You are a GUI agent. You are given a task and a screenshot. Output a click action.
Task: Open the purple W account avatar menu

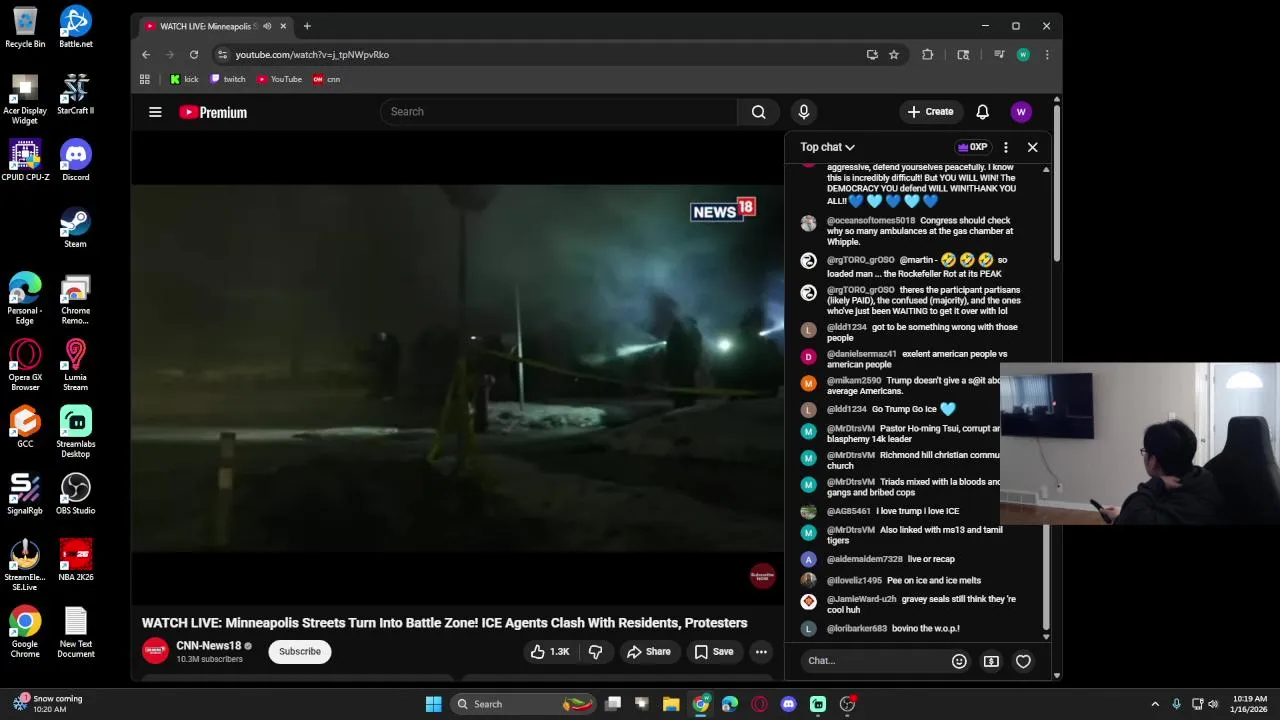(x=1021, y=112)
